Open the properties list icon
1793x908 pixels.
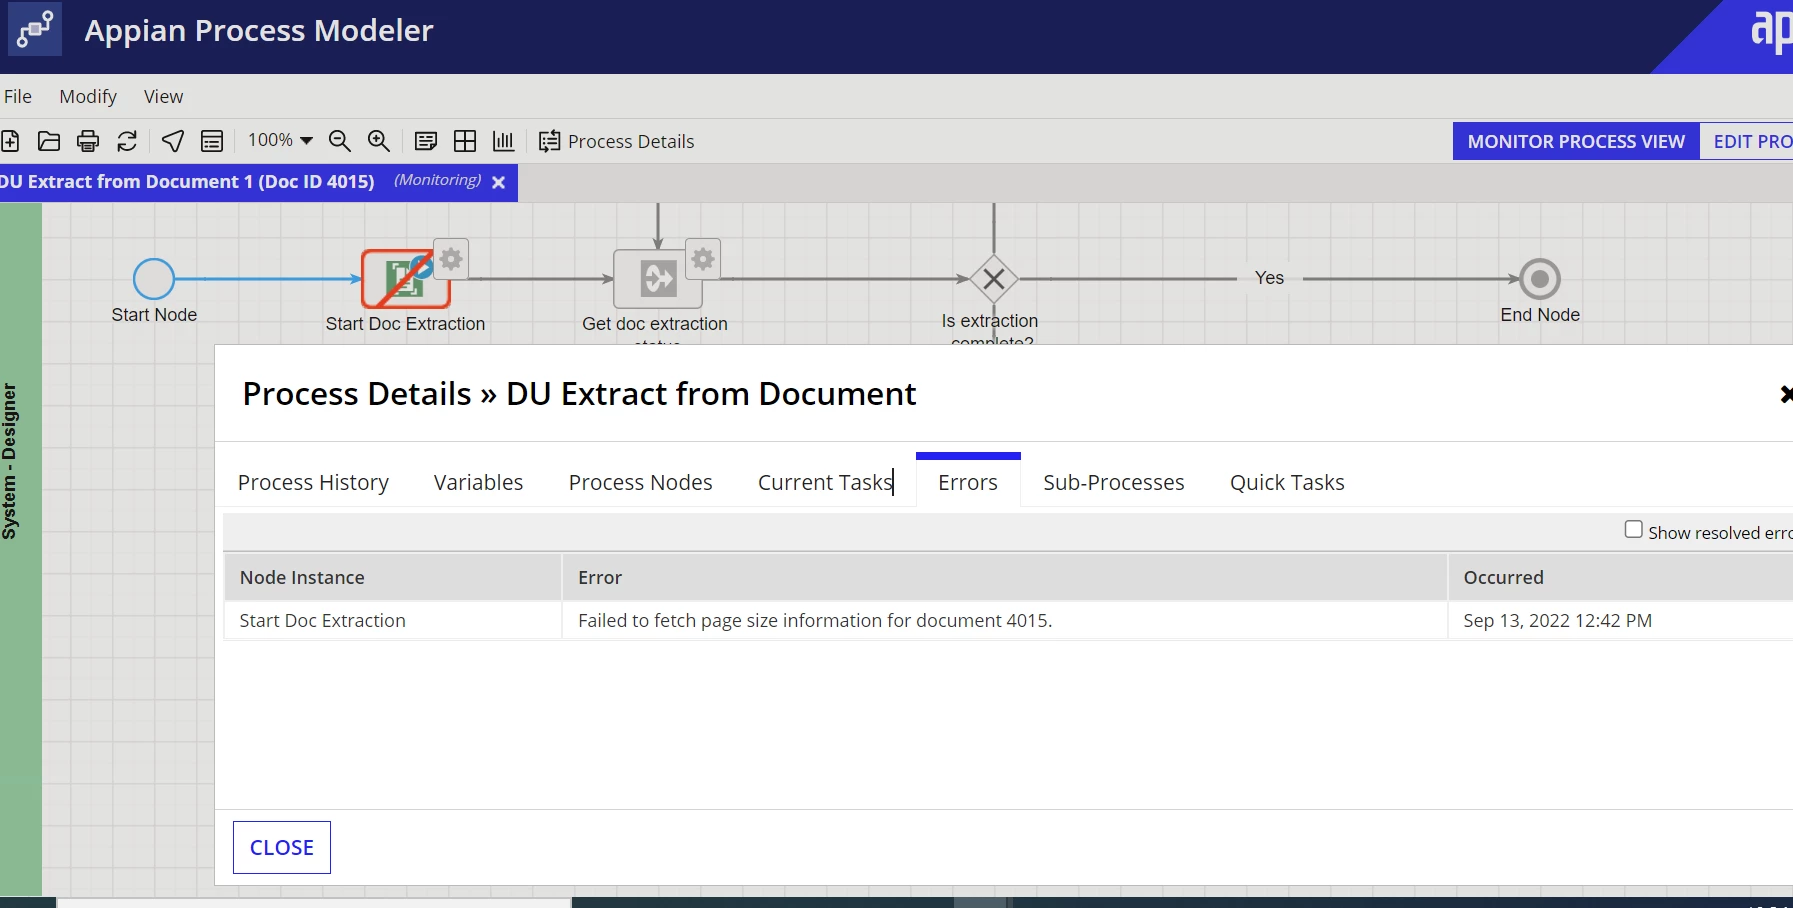pyautogui.click(x=212, y=141)
